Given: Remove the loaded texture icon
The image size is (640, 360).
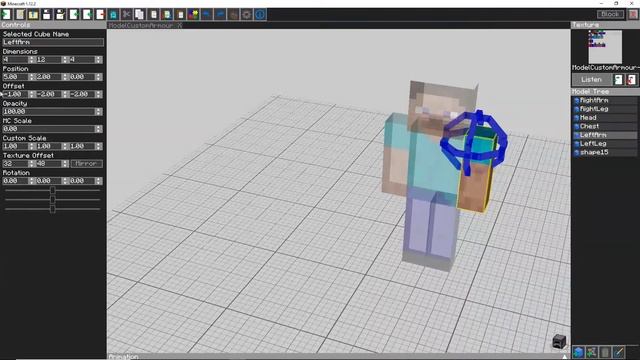Looking at the screenshot, I should point(631,80).
